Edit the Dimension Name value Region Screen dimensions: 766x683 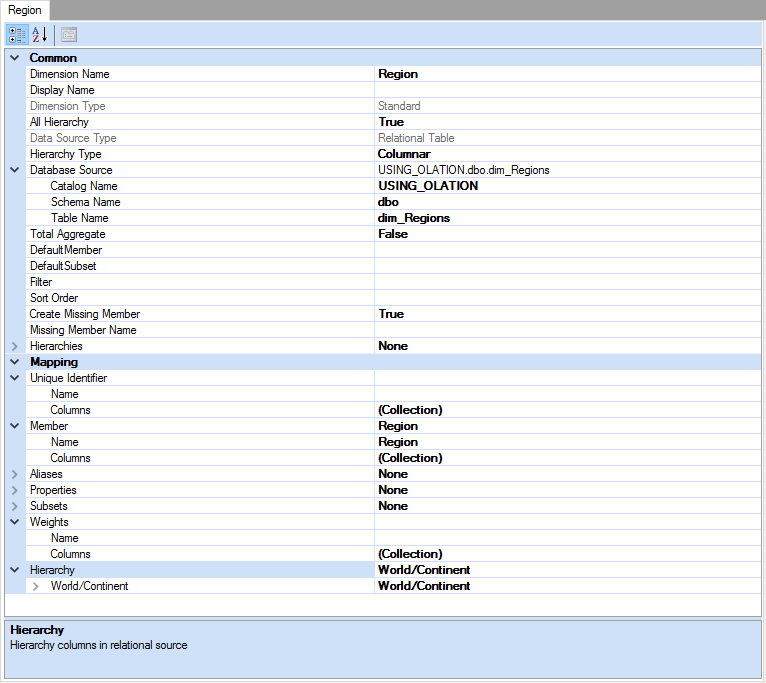[568, 74]
